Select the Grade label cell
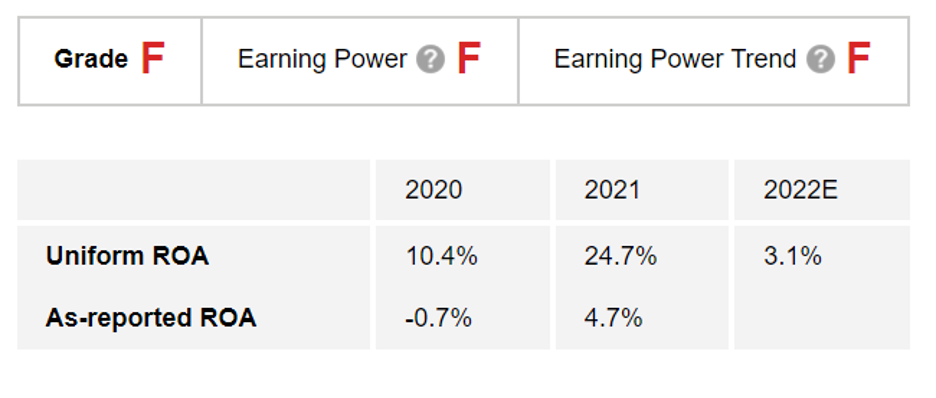The width and height of the screenshot is (936, 398). point(110,61)
